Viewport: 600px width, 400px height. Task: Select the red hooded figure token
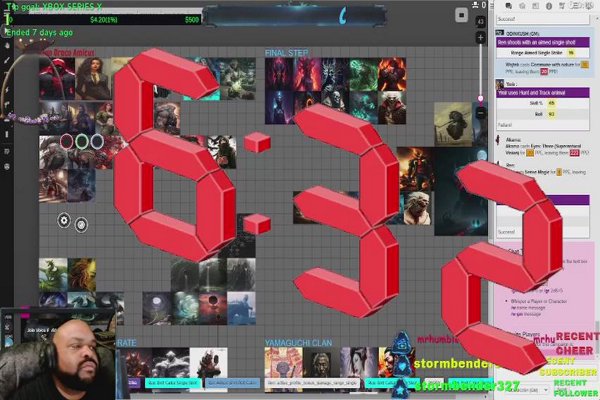point(57,78)
